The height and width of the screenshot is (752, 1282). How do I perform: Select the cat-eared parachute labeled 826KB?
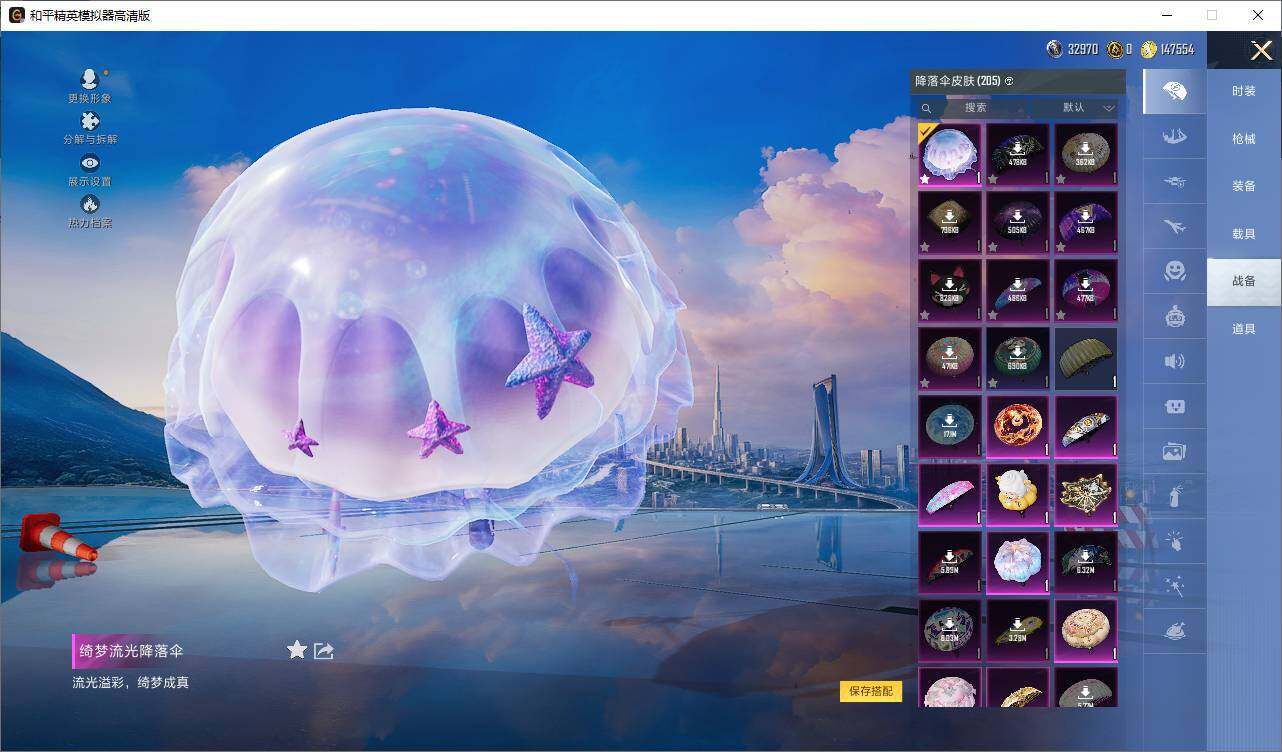point(950,291)
